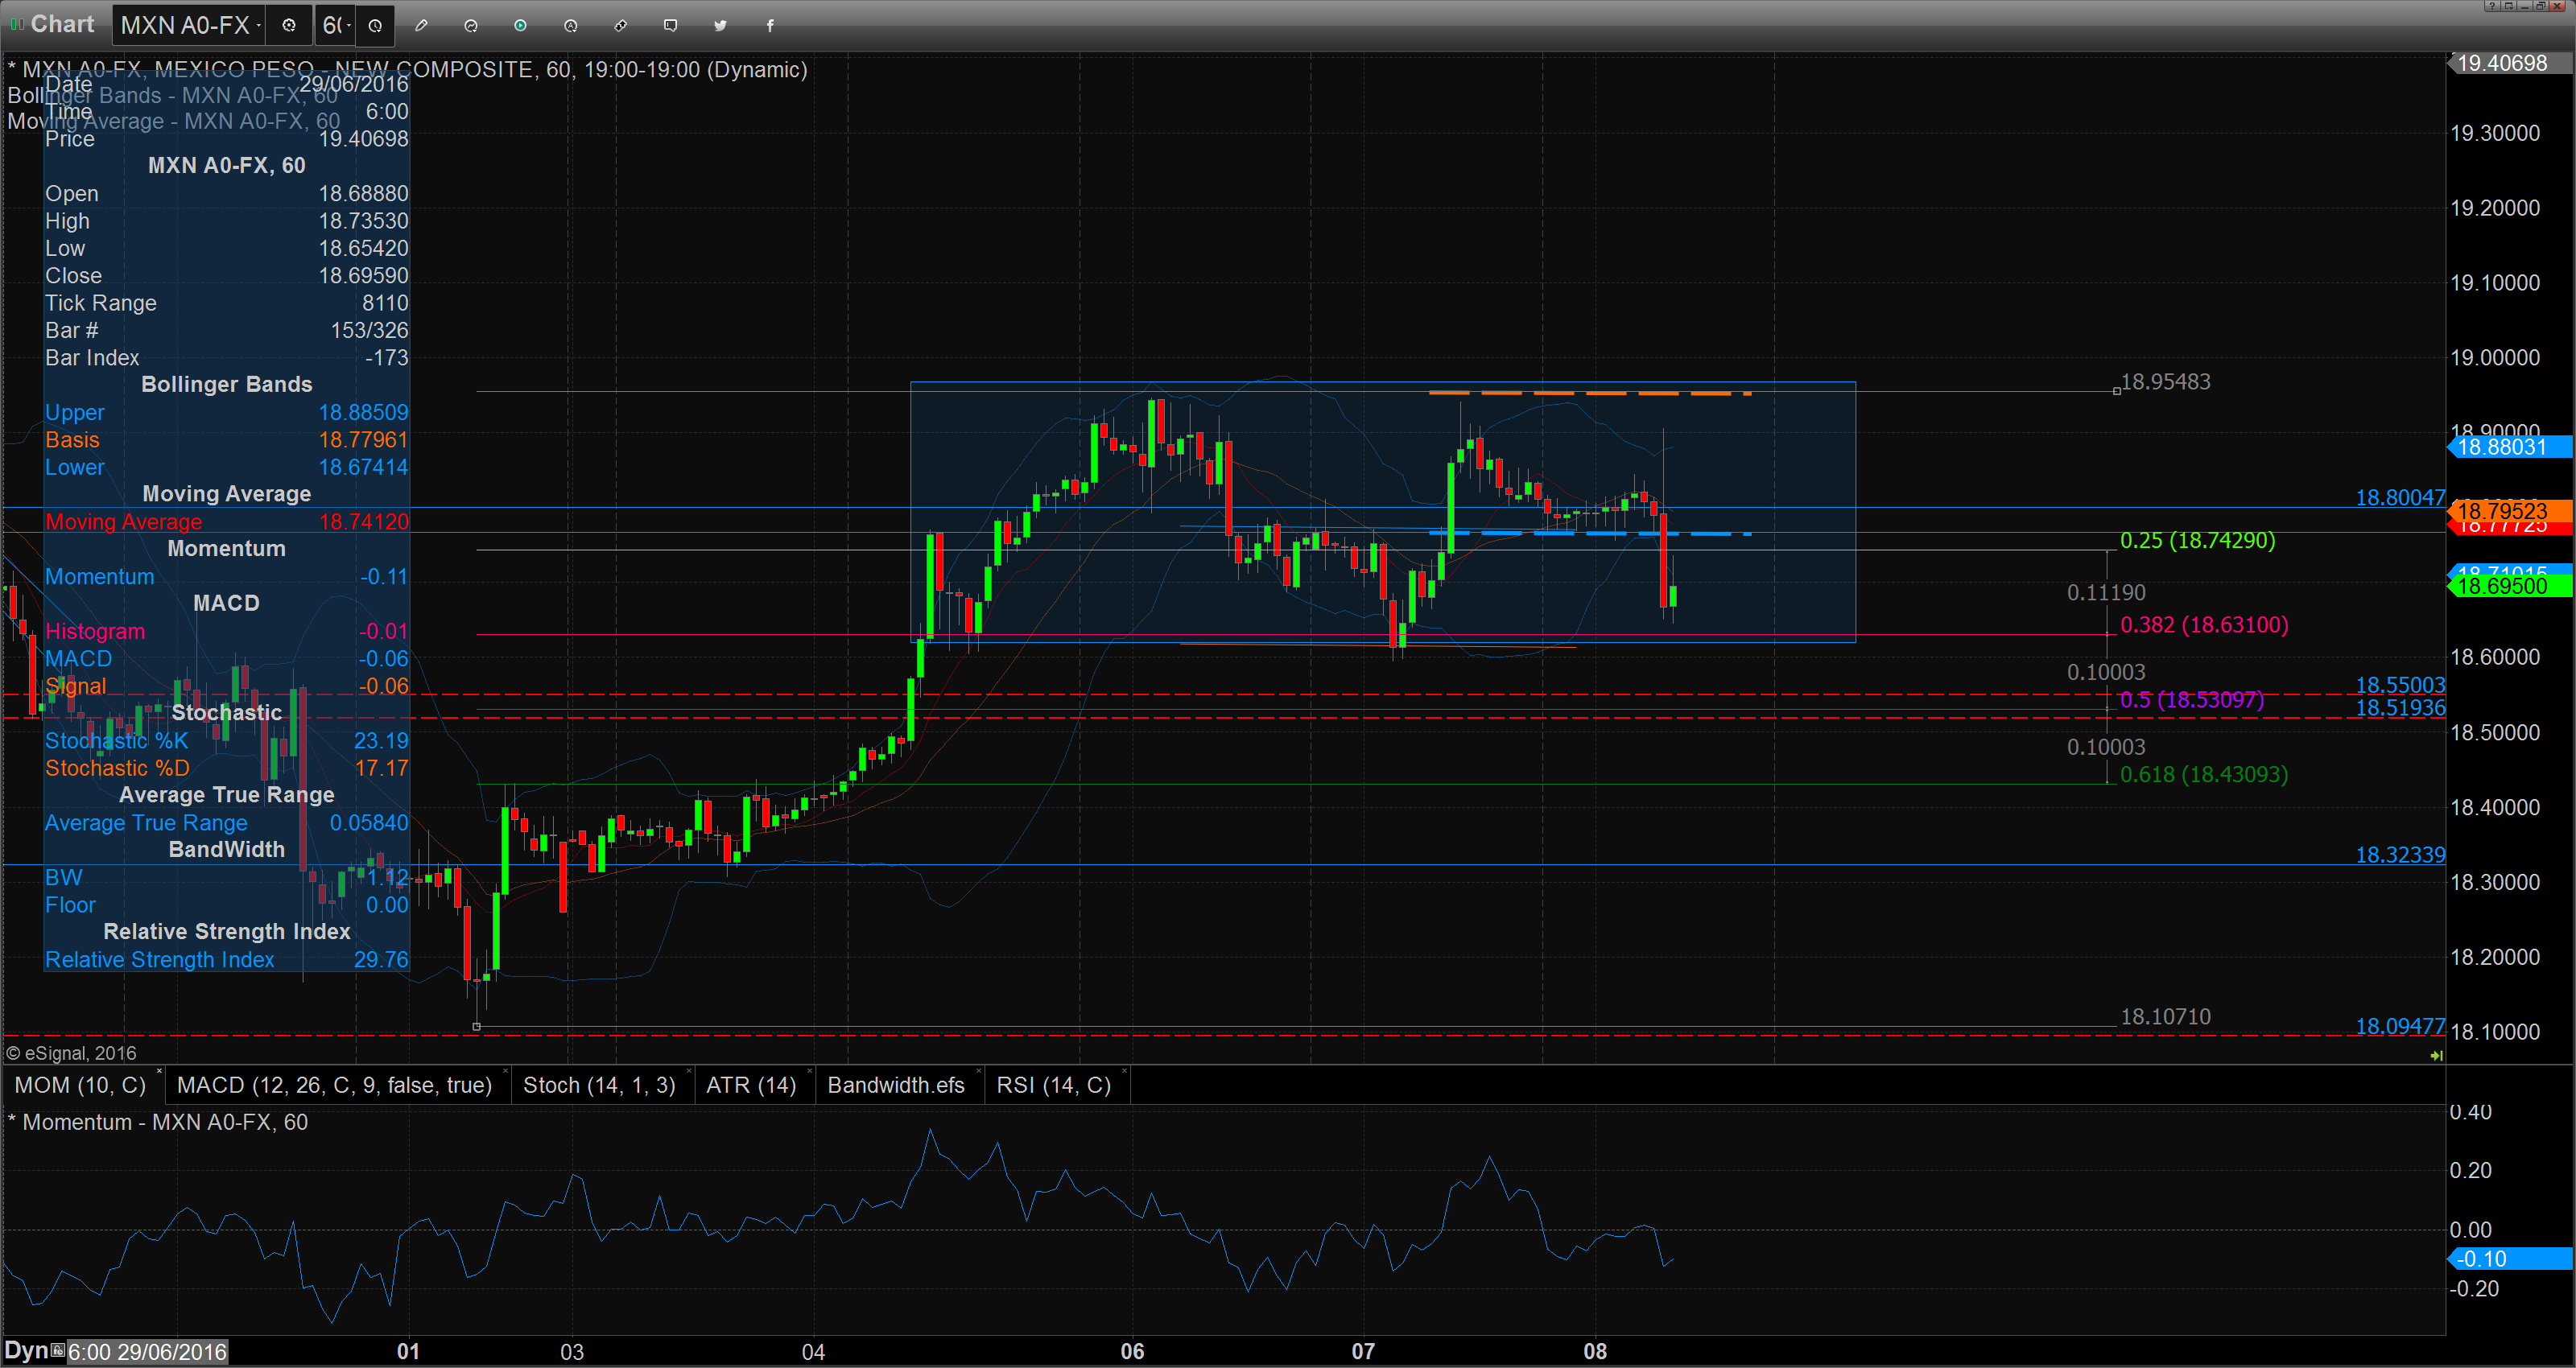The height and width of the screenshot is (1368, 2576).
Task: Select the 18.09477 horizontal line label
Action: click(2400, 1026)
